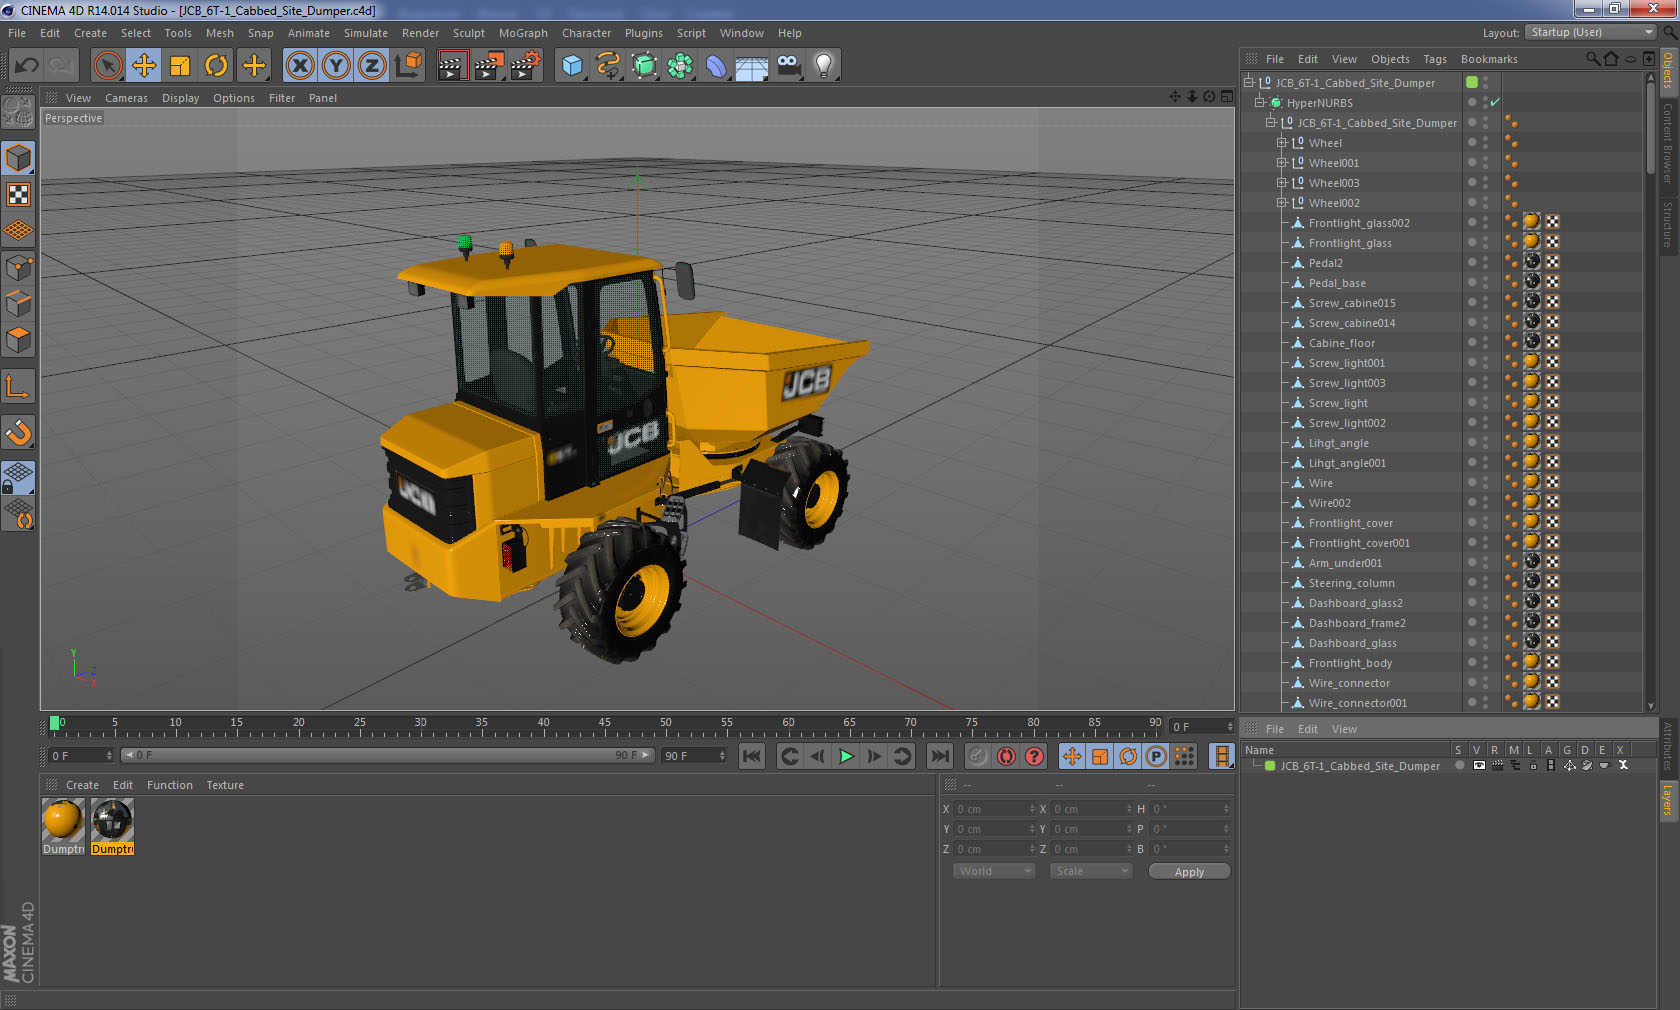Add a HyperNURBS generator object
Viewport: 1680px width, 1010px height.
point(645,66)
